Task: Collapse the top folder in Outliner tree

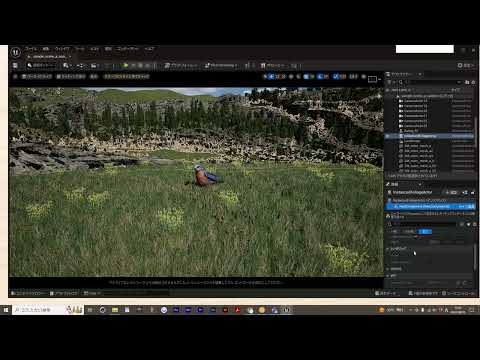Action: pyautogui.click(x=397, y=96)
